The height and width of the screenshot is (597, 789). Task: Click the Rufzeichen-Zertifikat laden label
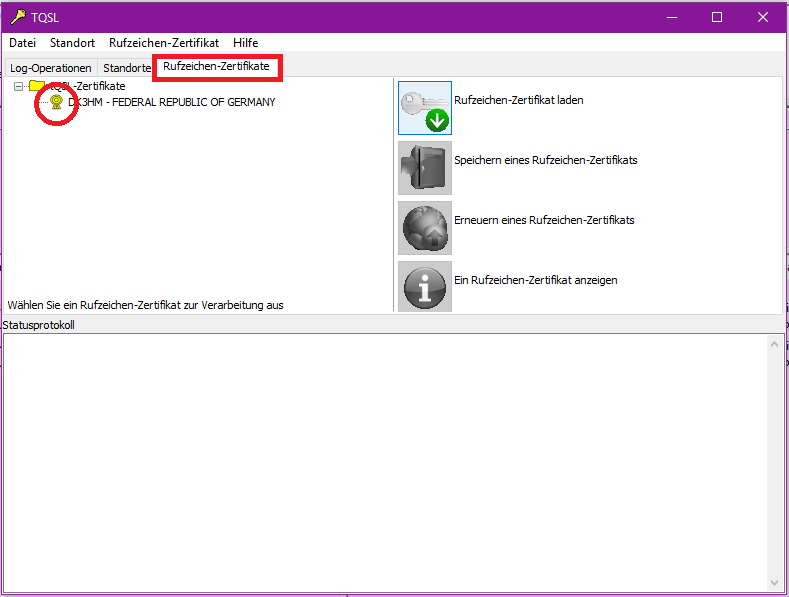pyautogui.click(x=519, y=100)
